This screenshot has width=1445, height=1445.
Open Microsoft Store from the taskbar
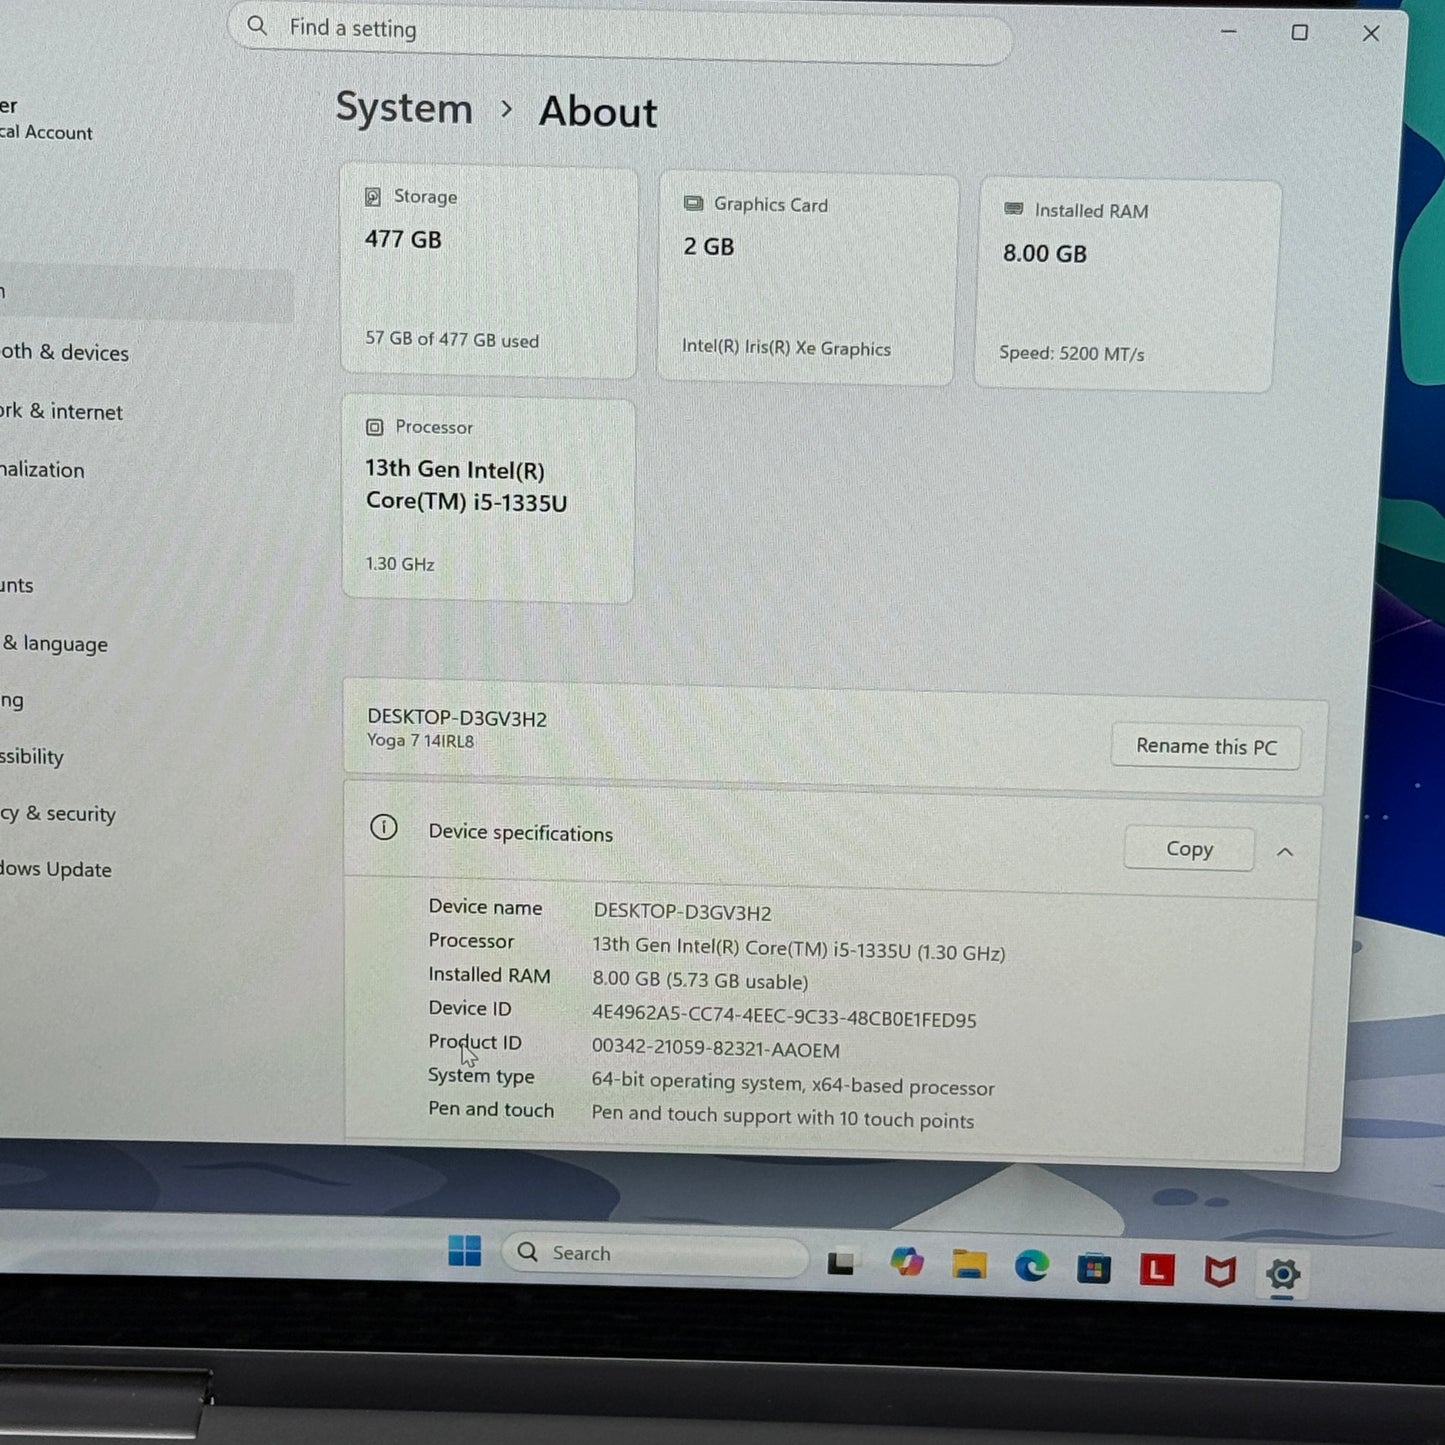click(1094, 1269)
